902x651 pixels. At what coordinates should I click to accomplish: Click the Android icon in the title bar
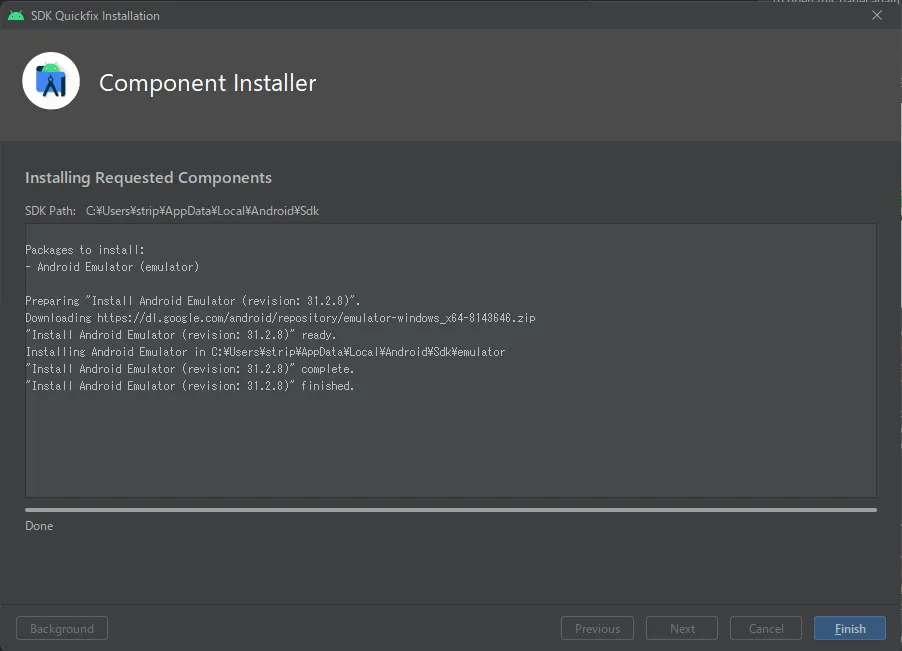(15, 15)
